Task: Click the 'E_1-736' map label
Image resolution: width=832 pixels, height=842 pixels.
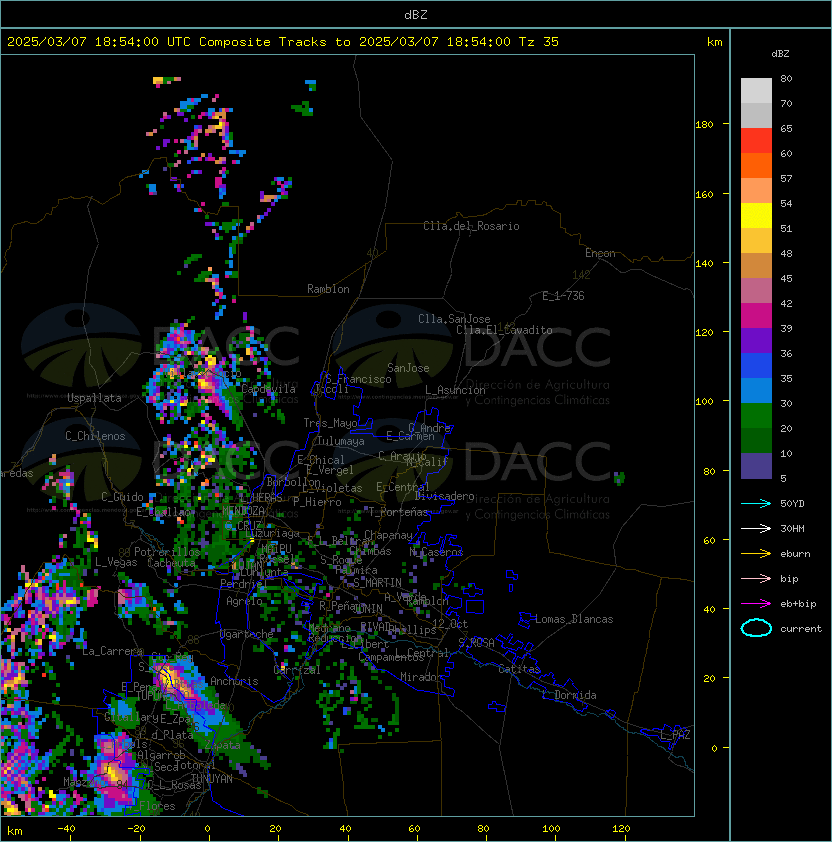Action: click(563, 296)
